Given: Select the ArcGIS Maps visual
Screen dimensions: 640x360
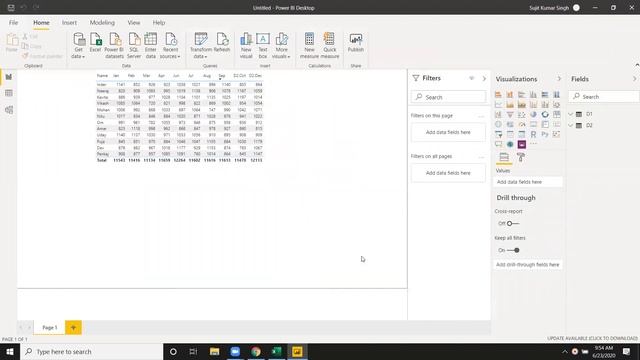Looking at the screenshot, I should point(510,144).
